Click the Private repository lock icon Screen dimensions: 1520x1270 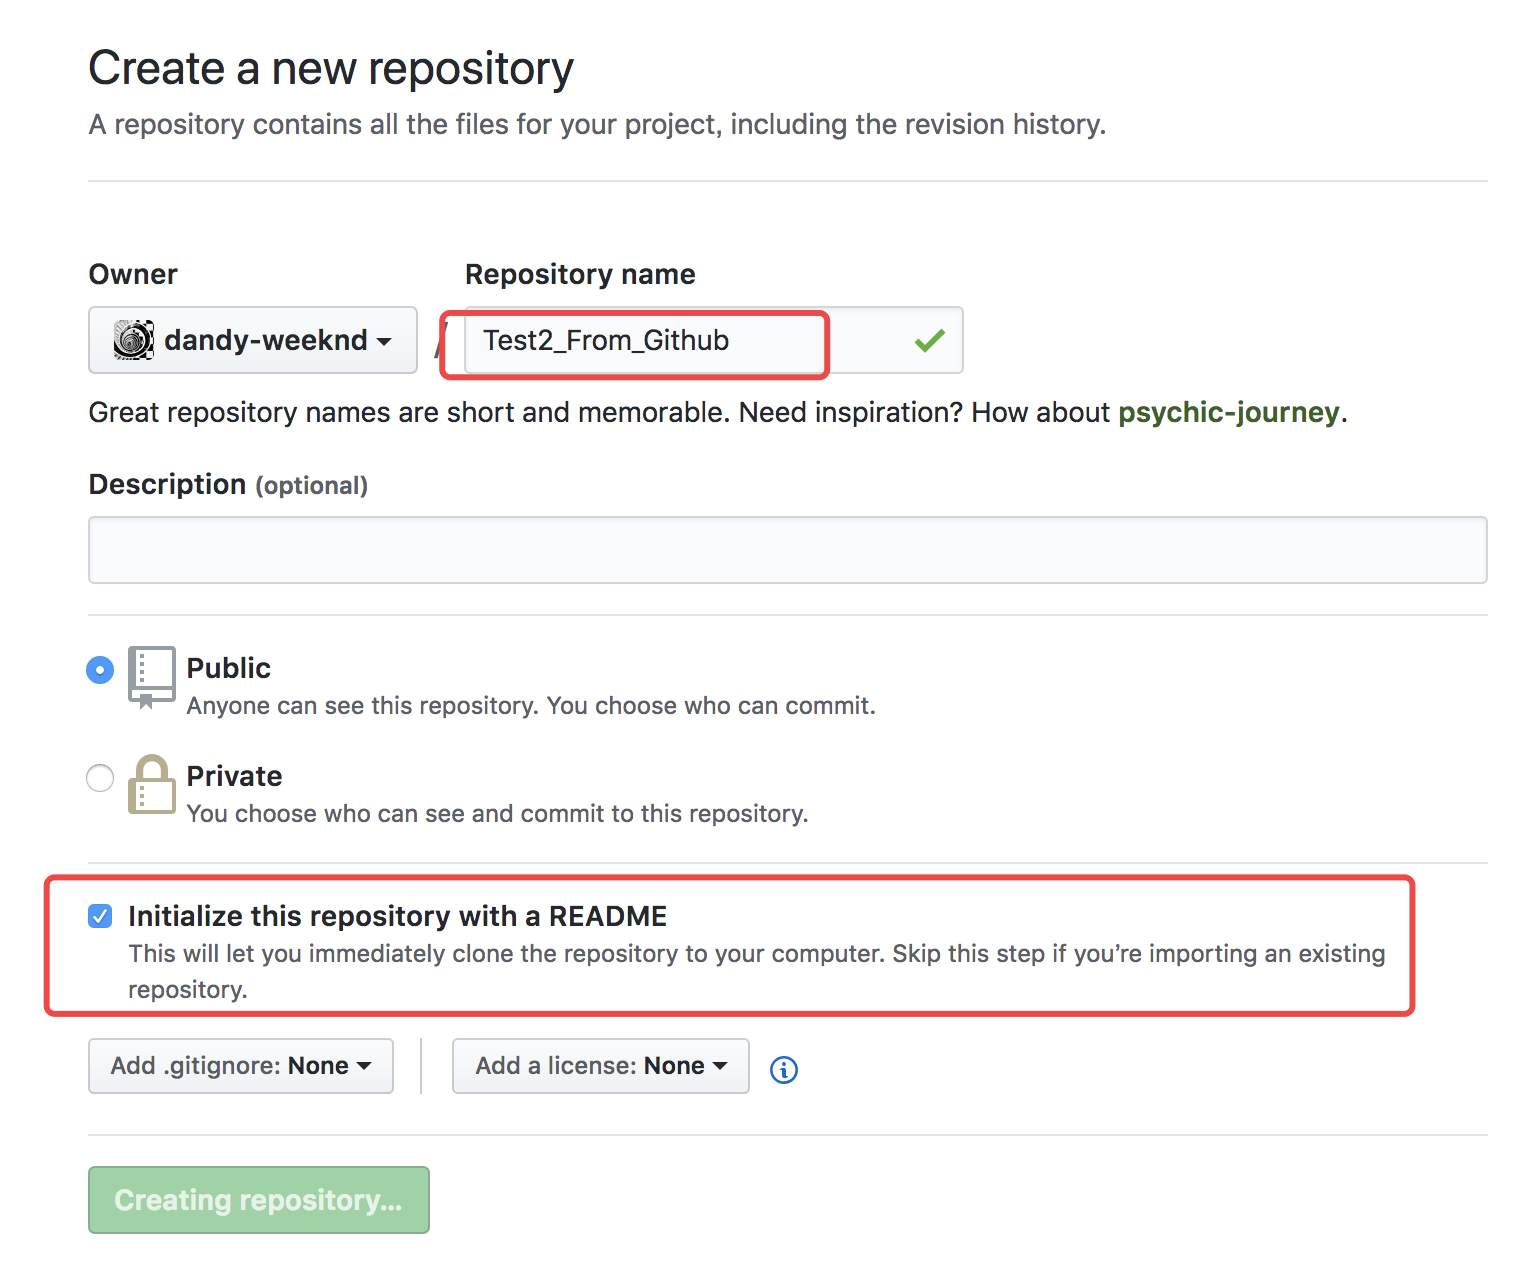click(x=152, y=785)
